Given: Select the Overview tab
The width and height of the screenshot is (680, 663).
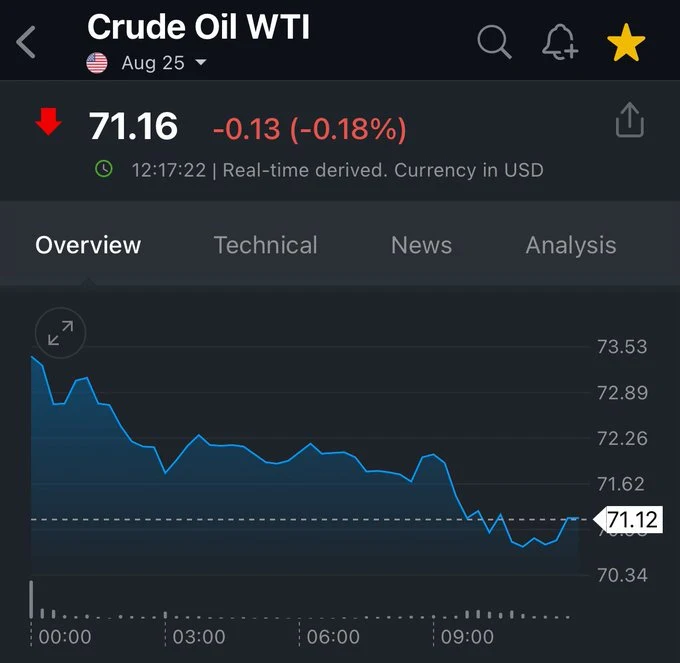Looking at the screenshot, I should pyautogui.click(x=88, y=245).
